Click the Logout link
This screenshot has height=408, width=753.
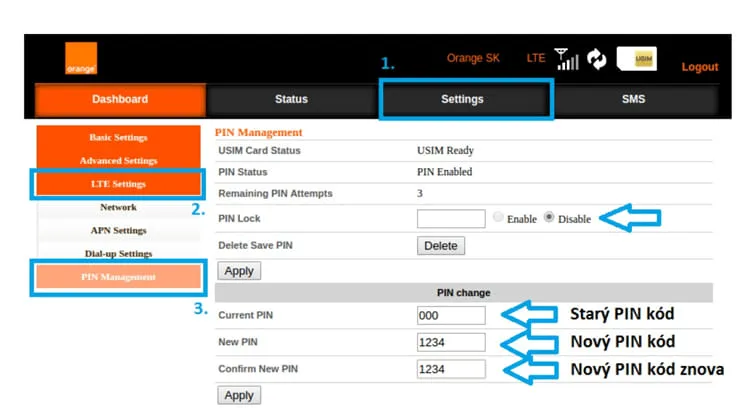click(700, 67)
